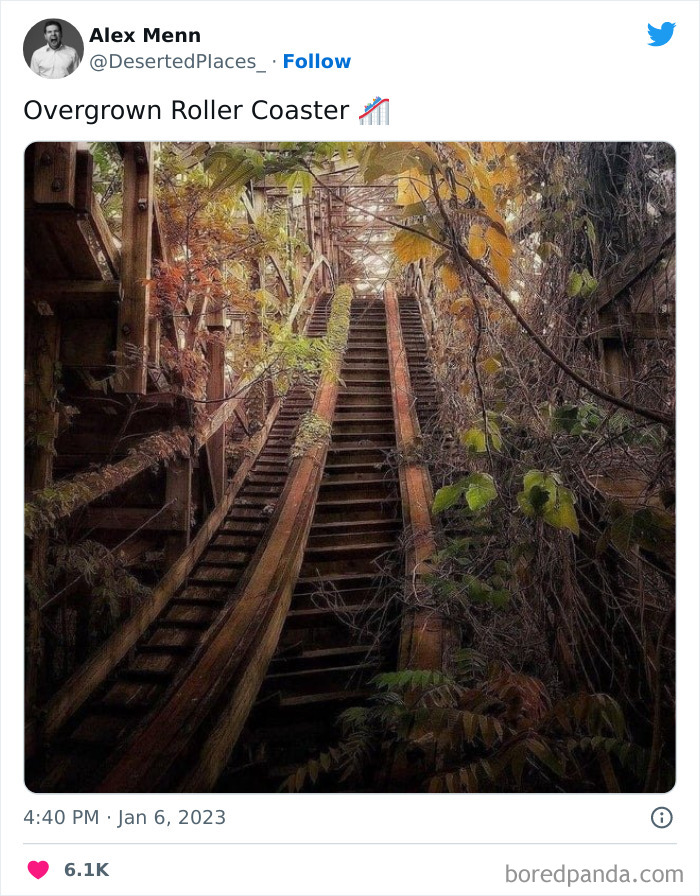The image size is (700, 896).
Task: Click the 6.1K likes count
Action: click(86, 870)
